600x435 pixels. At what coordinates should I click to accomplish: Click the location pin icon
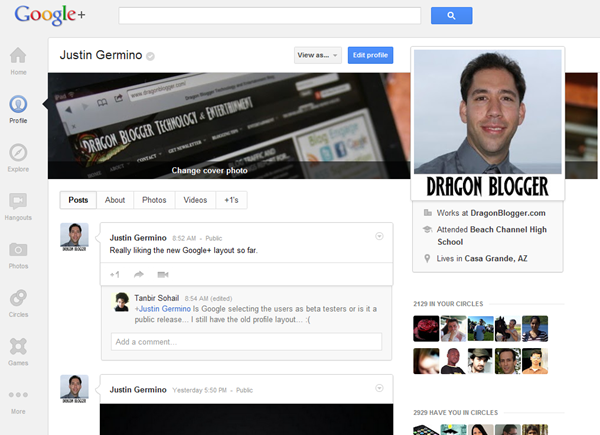click(427, 259)
